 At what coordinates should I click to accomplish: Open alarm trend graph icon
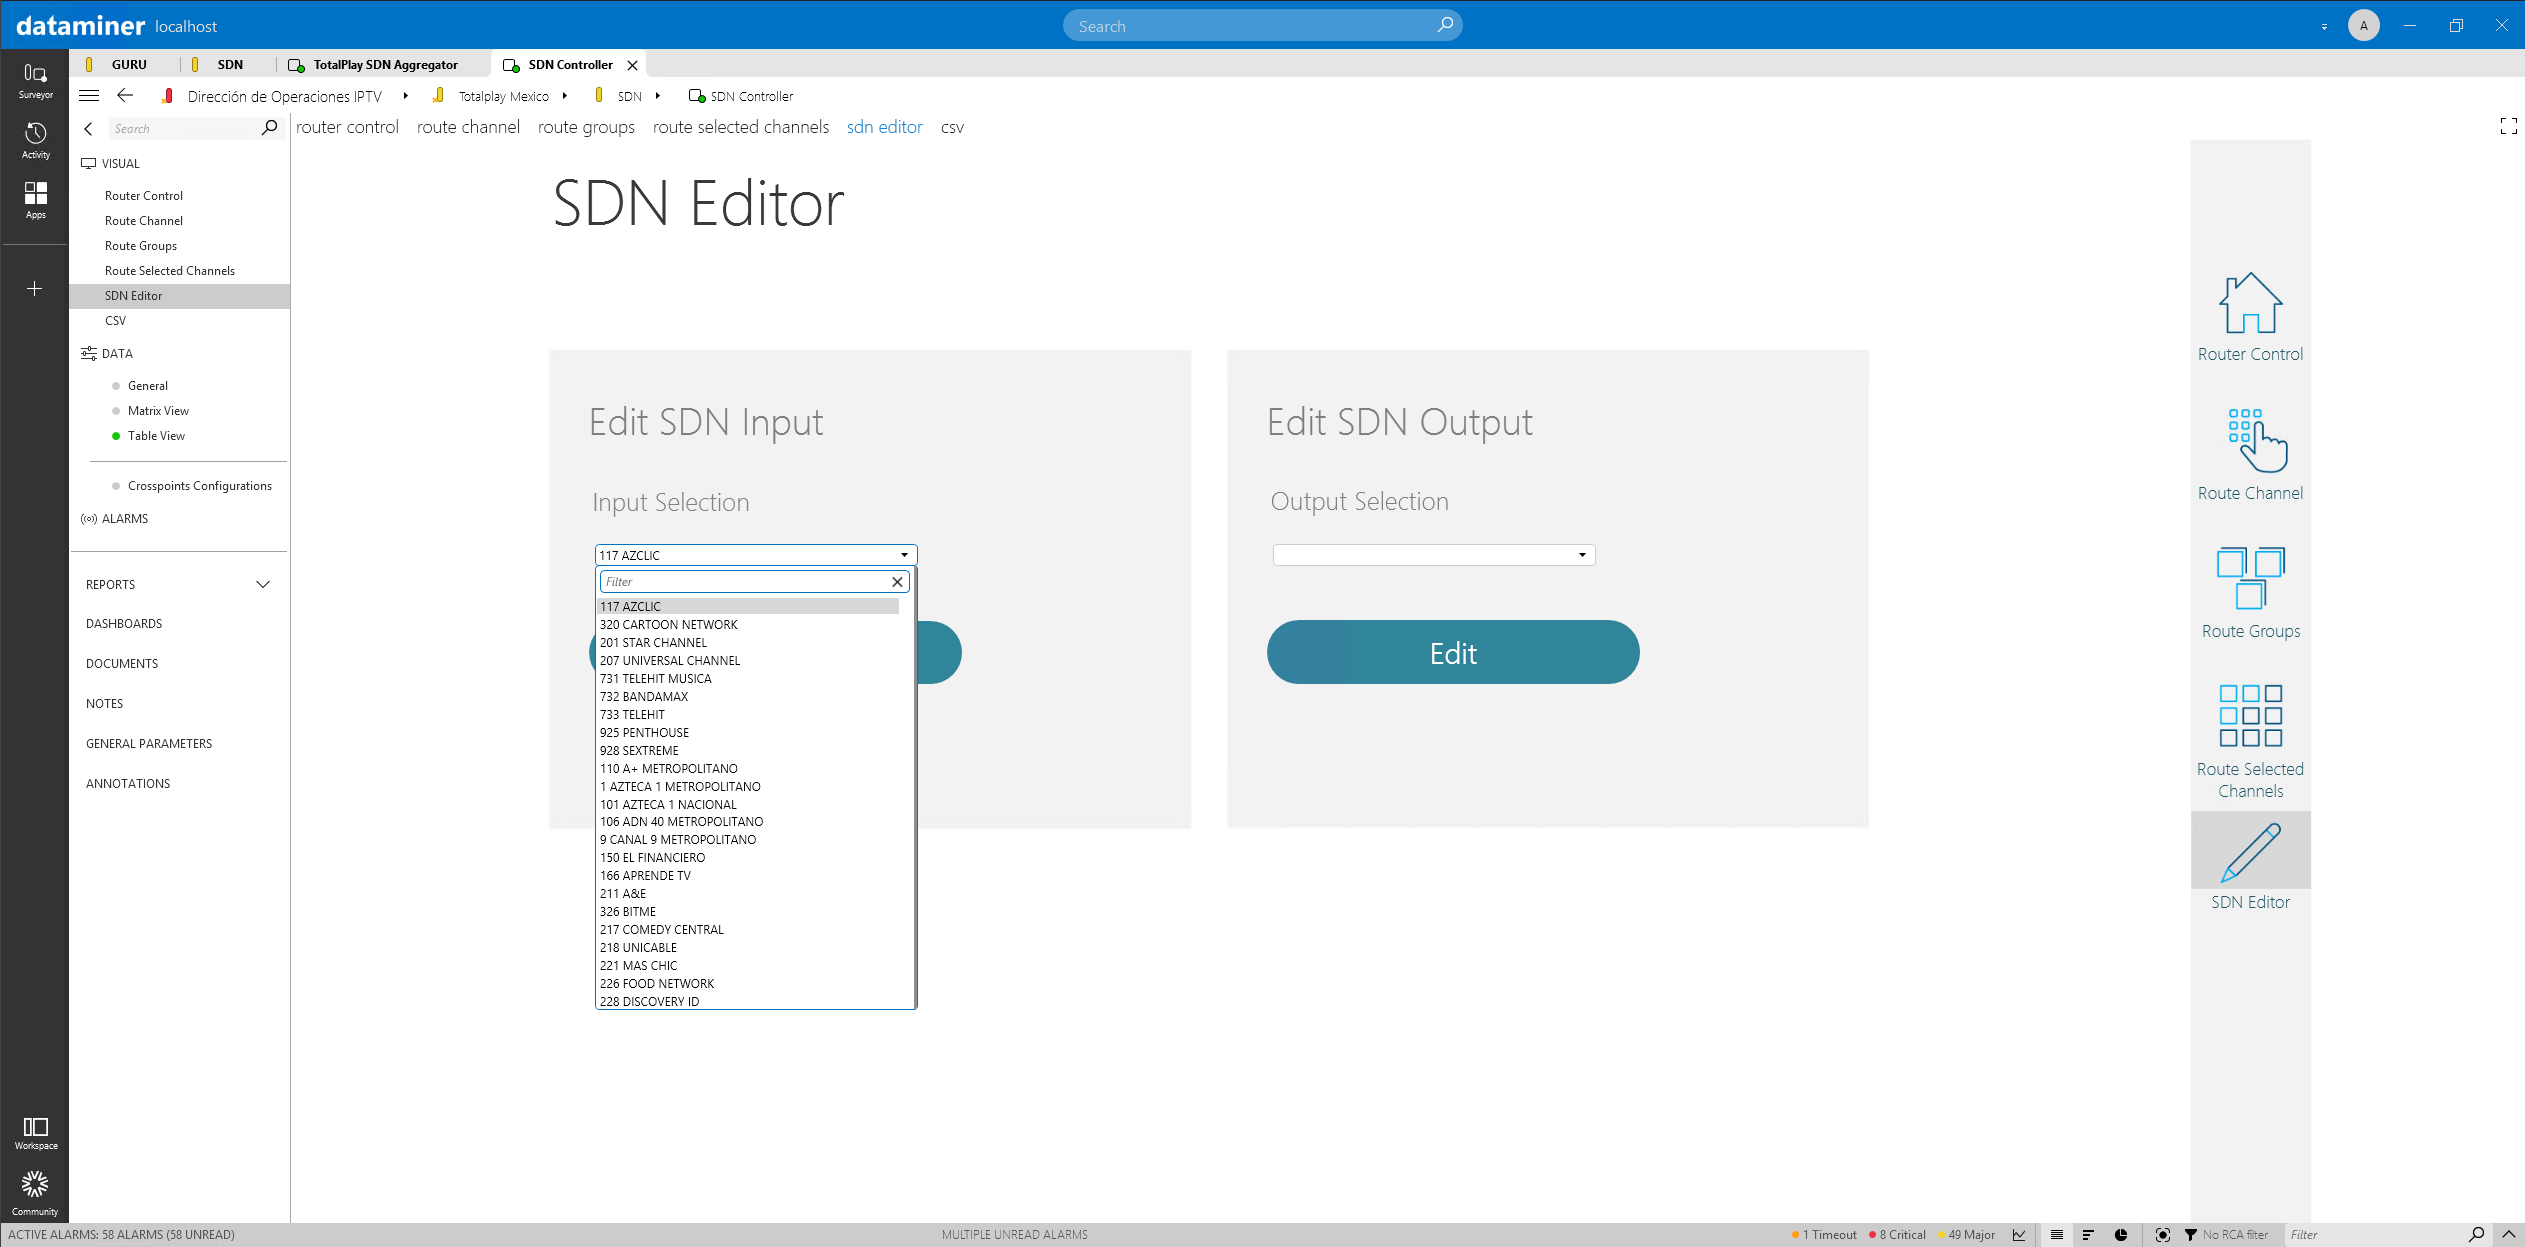(x=2019, y=1235)
